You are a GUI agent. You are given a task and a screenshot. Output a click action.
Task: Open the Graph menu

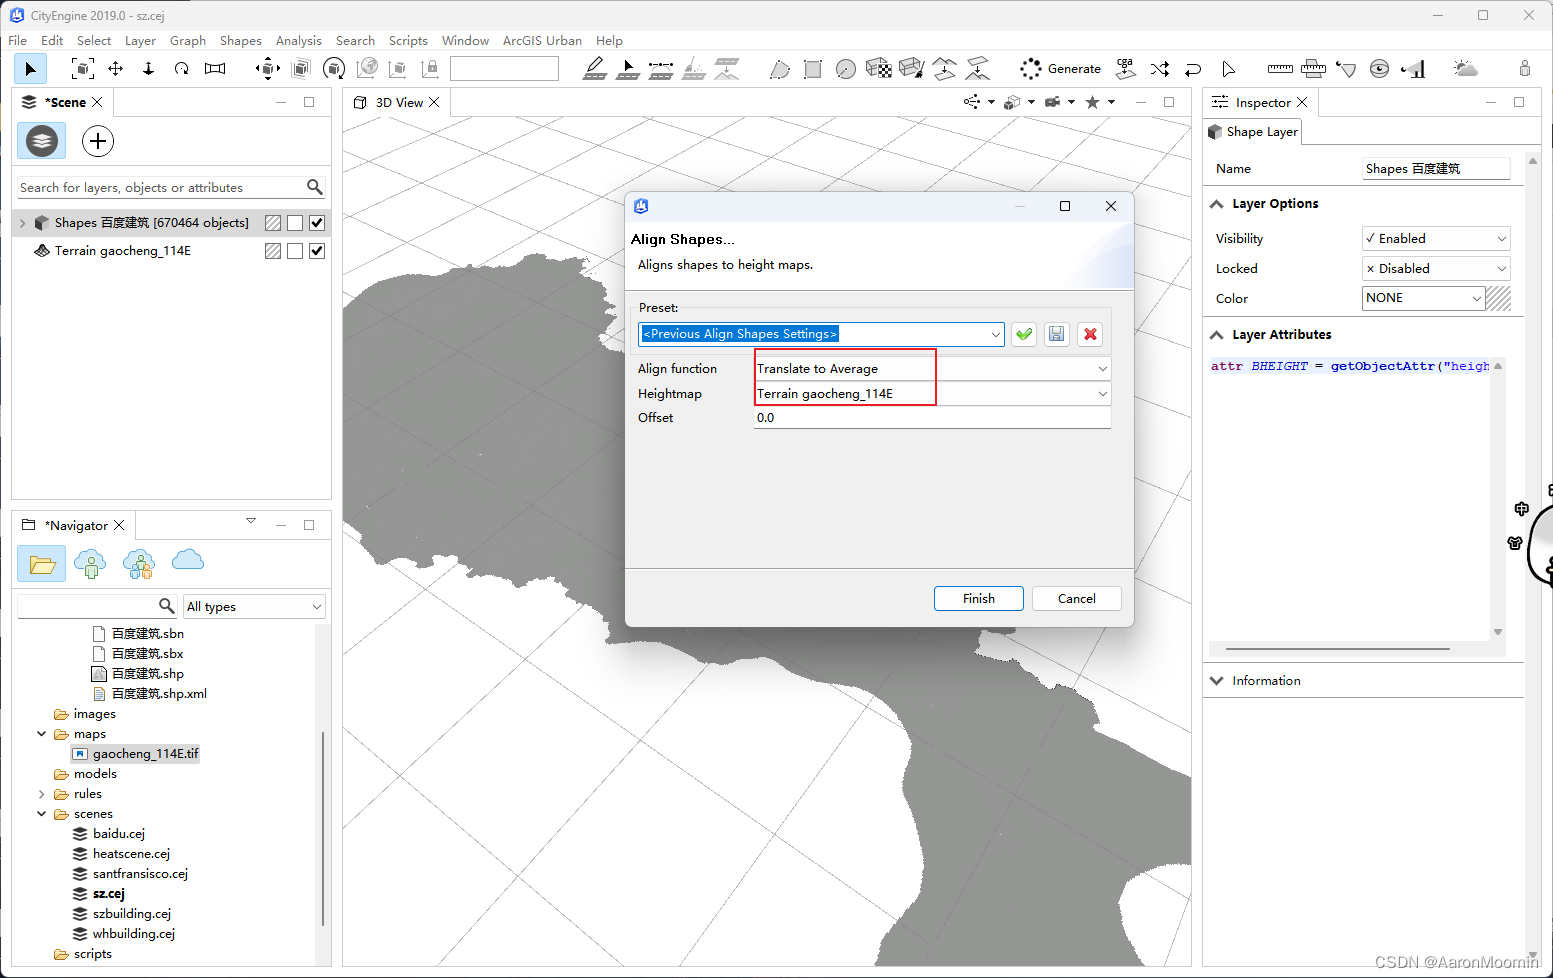pyautogui.click(x=188, y=41)
